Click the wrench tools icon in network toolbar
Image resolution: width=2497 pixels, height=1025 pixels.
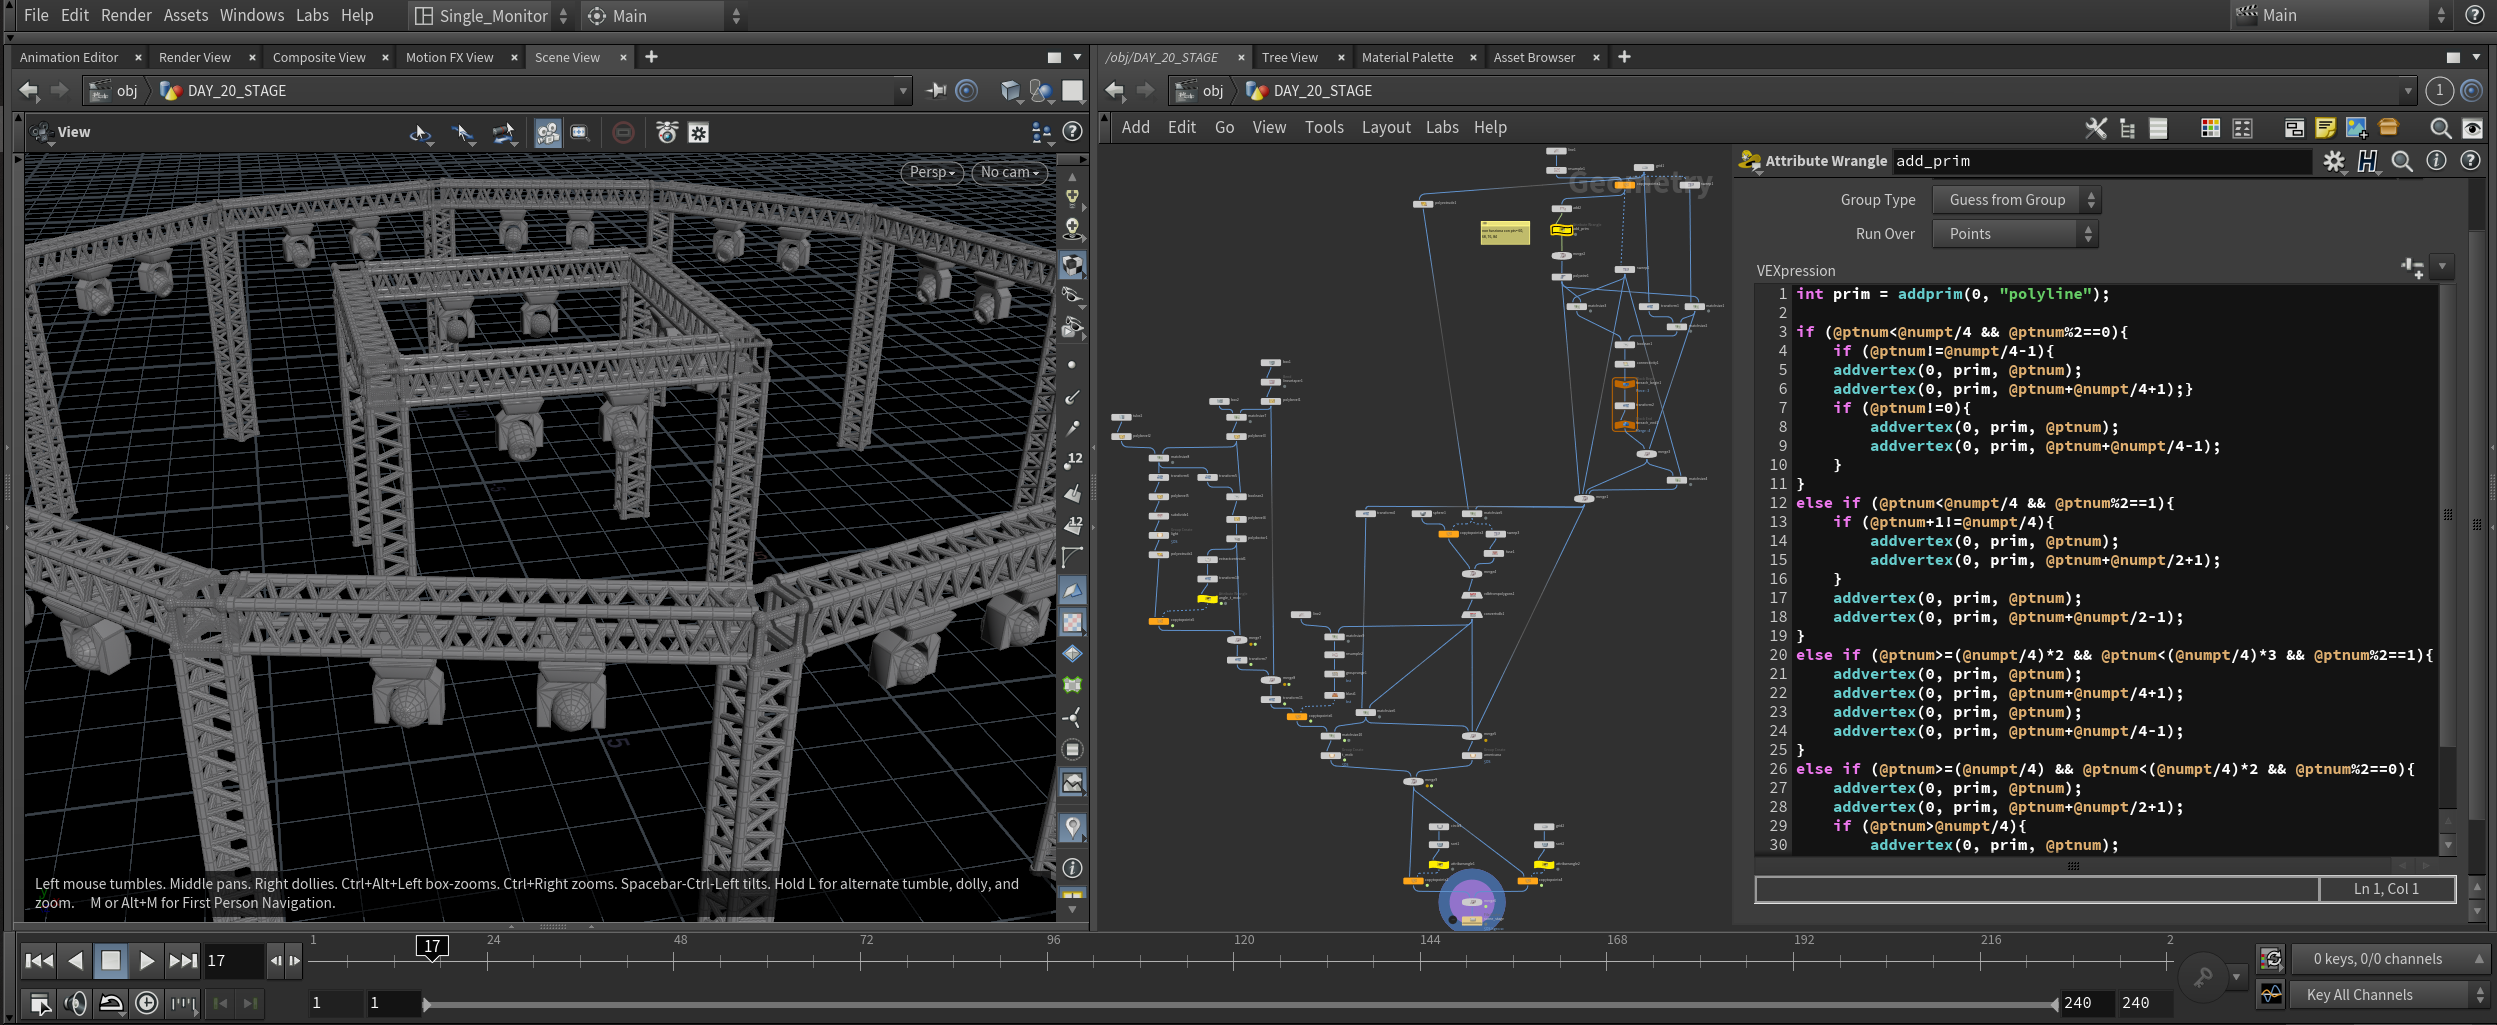tap(2095, 128)
